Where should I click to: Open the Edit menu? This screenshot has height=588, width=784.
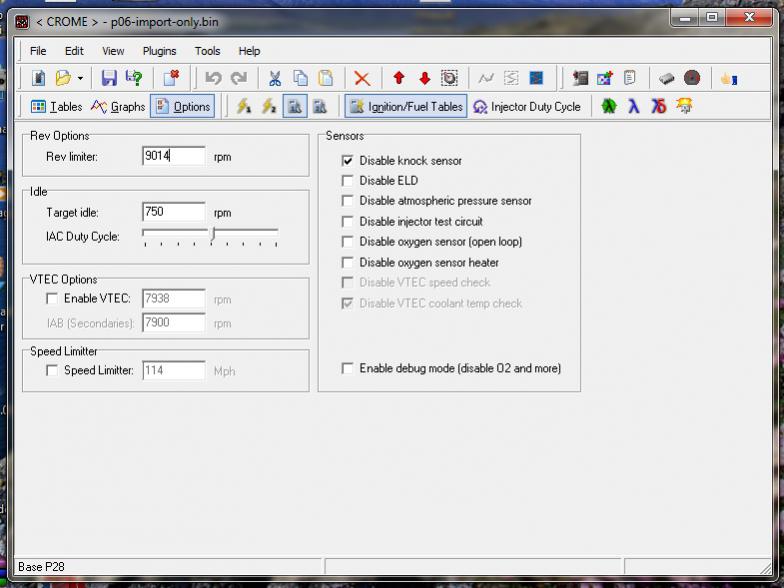click(x=74, y=51)
